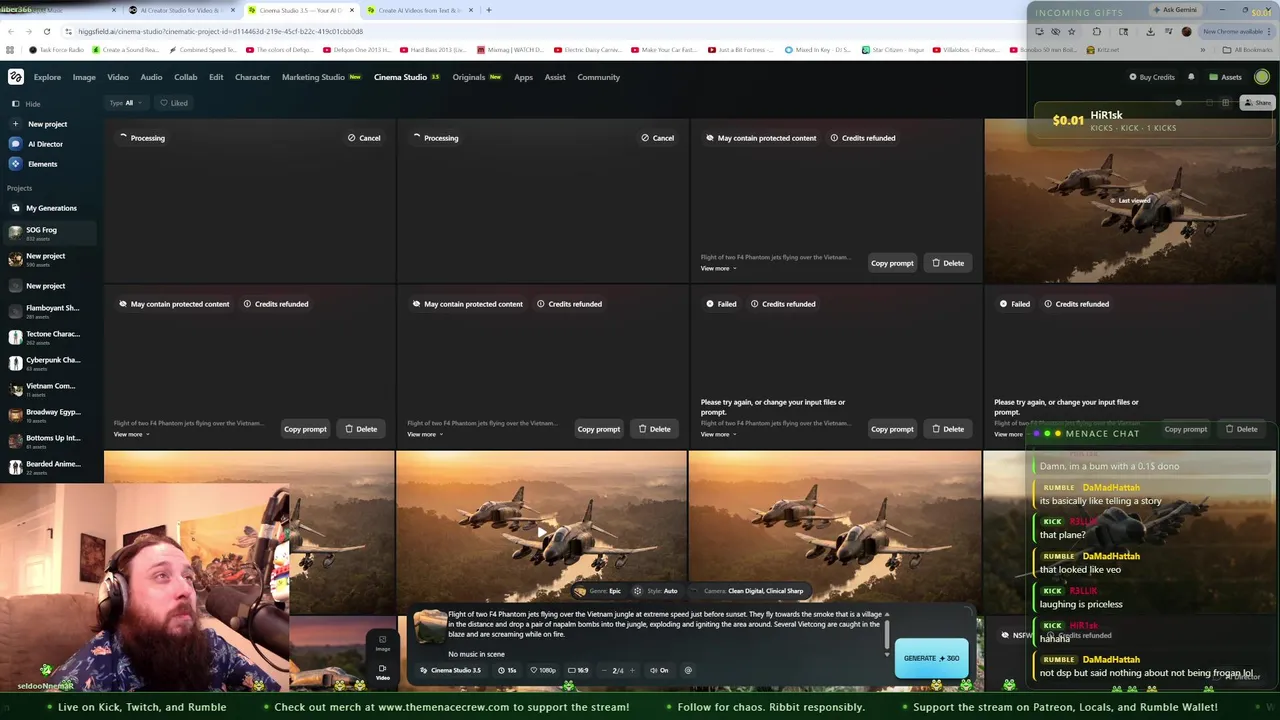
Task: Click the prompt reference image thumbnail
Action: 430,627
